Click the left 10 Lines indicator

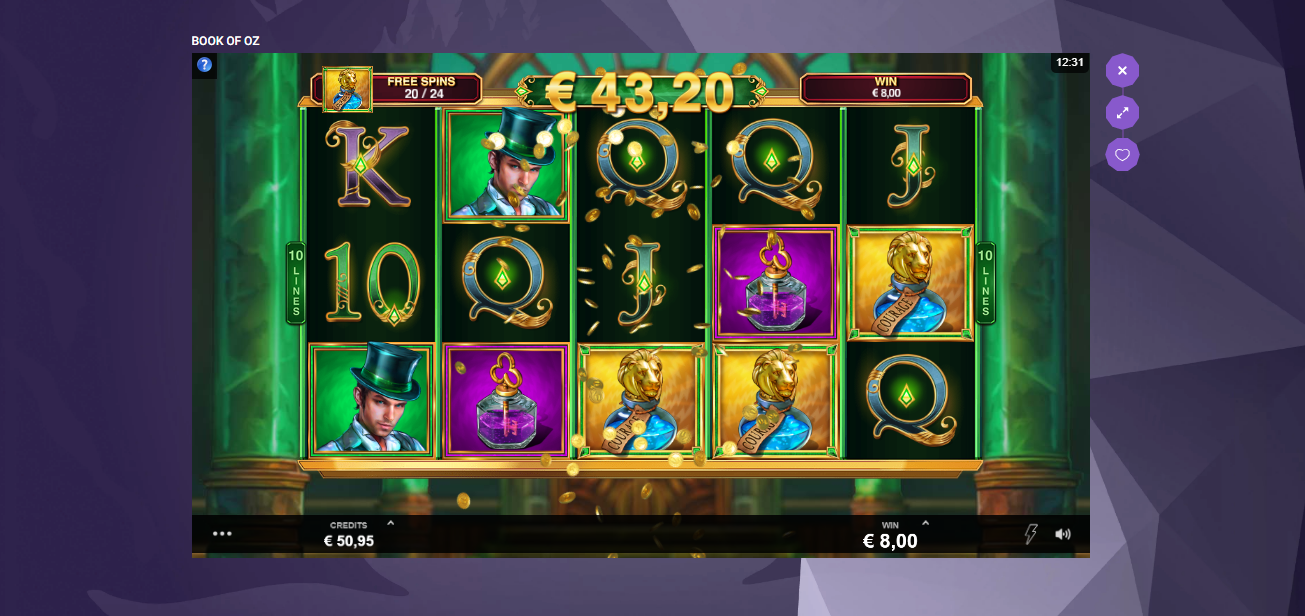pyautogui.click(x=296, y=283)
